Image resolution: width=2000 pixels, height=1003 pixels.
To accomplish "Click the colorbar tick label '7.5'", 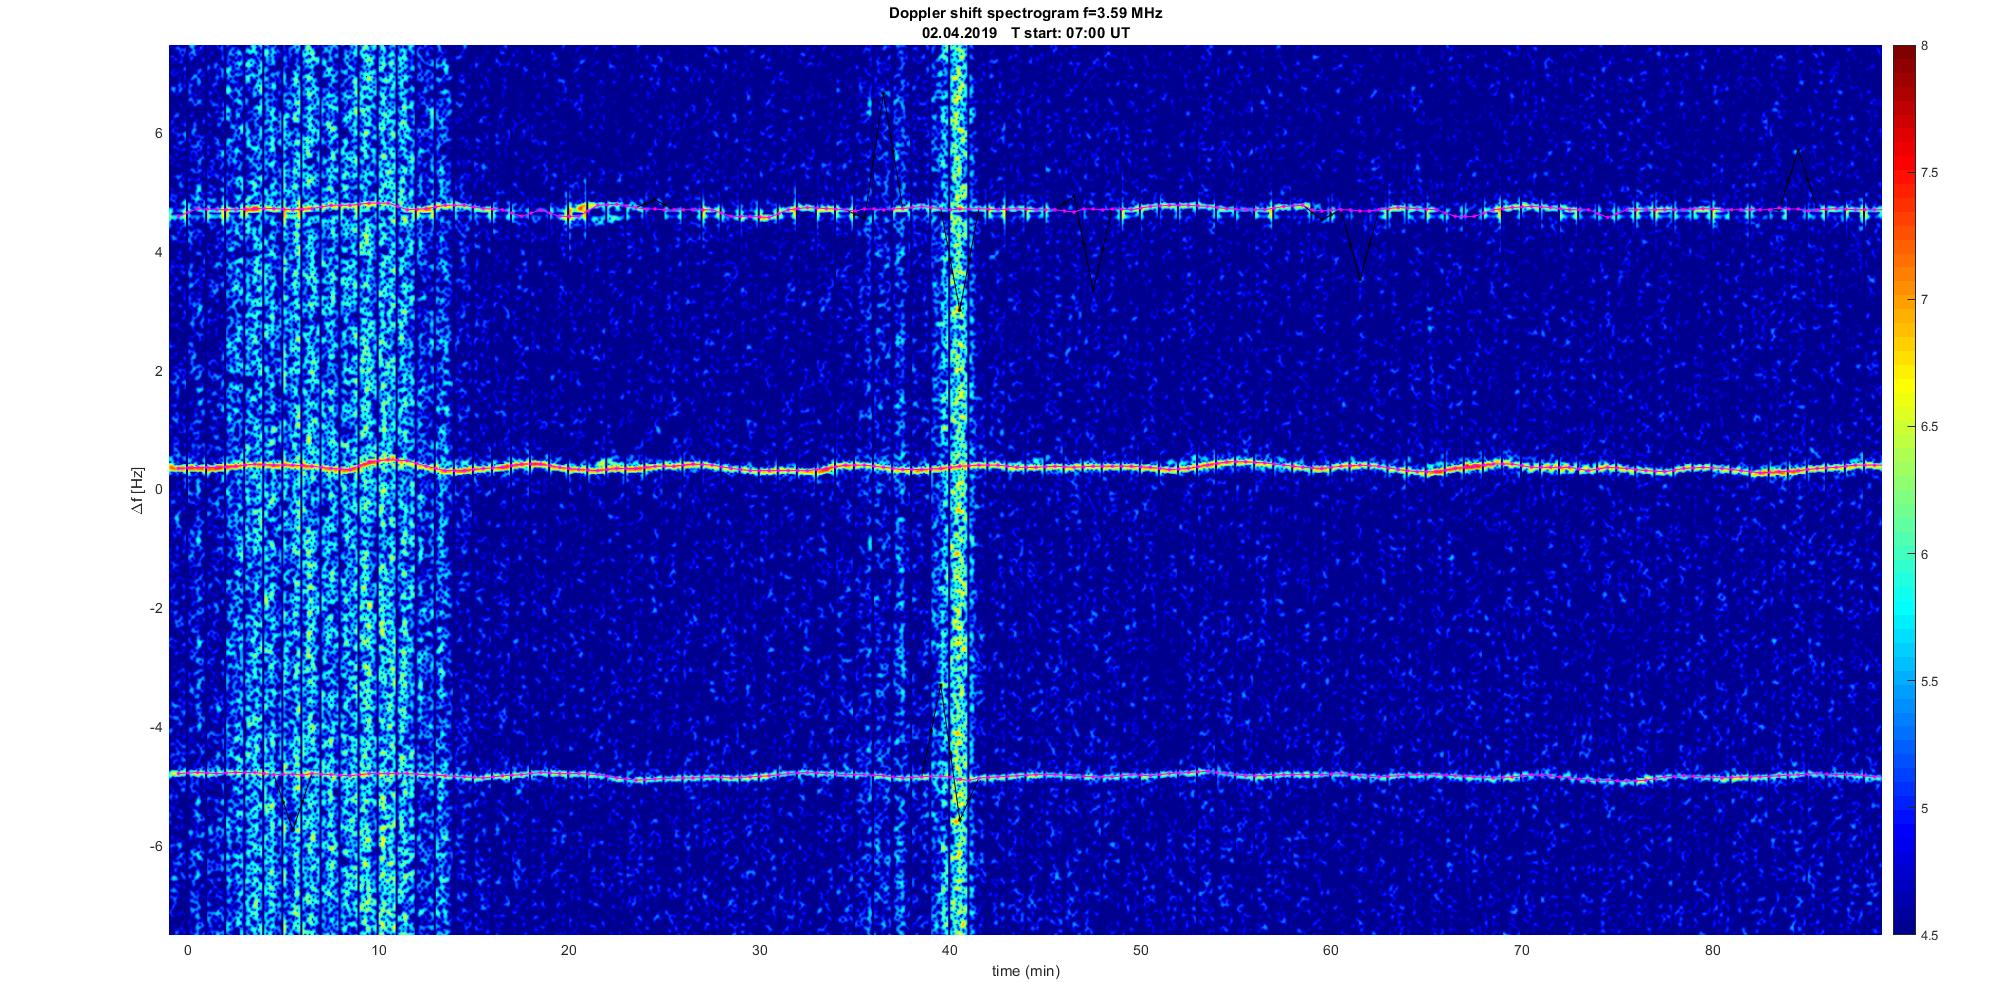I will (x=1929, y=173).
